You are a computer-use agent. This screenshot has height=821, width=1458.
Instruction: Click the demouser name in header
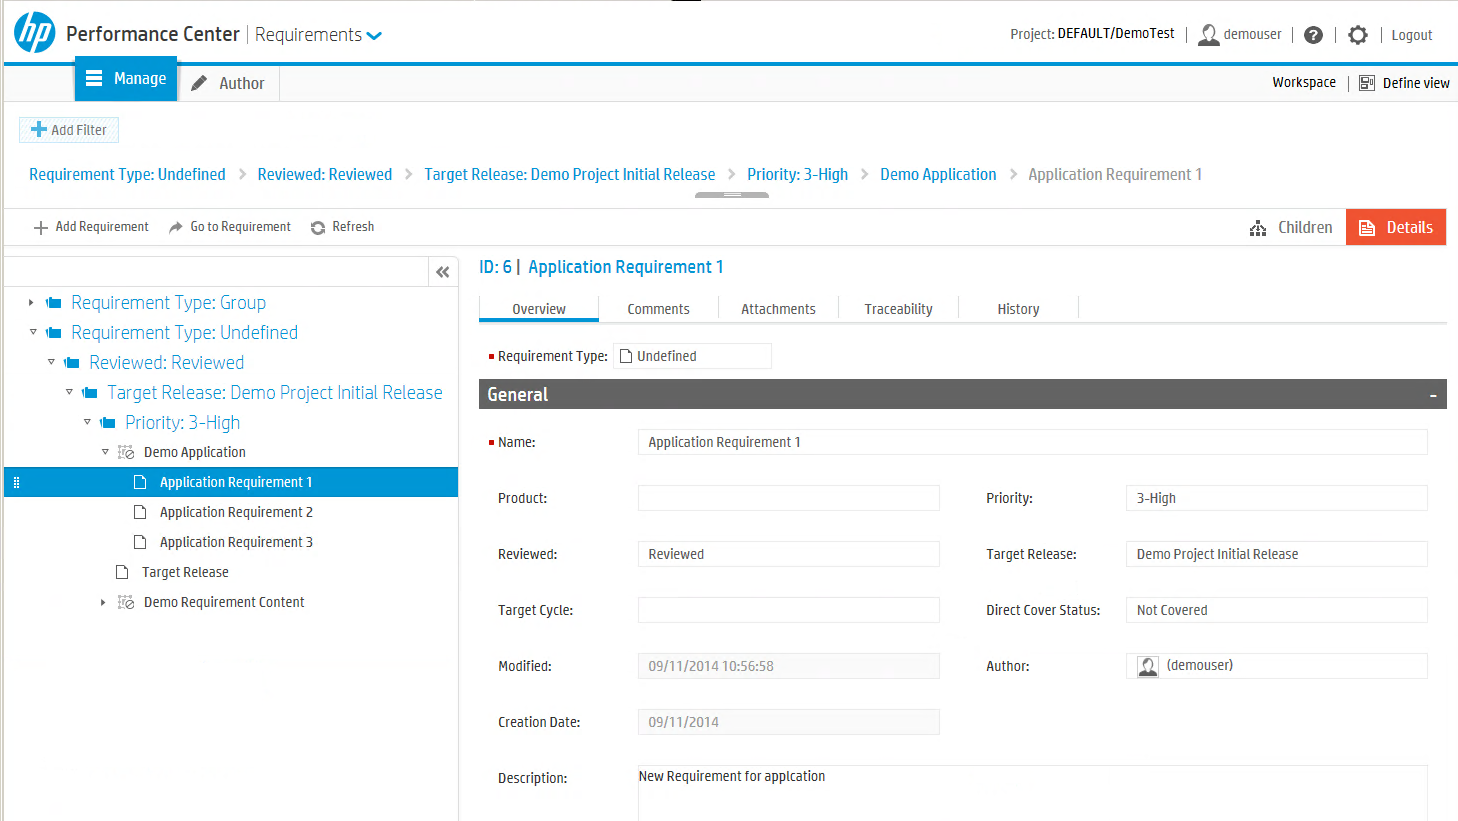[x=1252, y=34]
